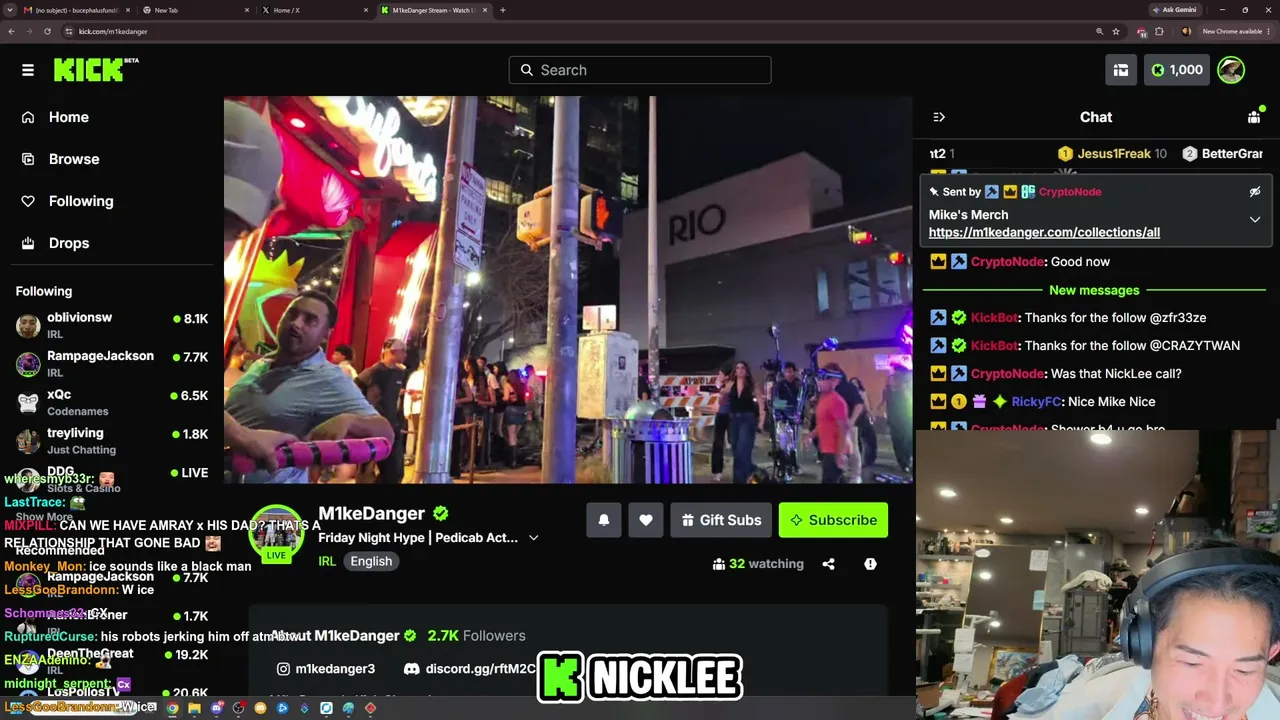Screen dimensions: 1280x720
Task: Report the stream via exclamation icon
Action: pos(870,564)
